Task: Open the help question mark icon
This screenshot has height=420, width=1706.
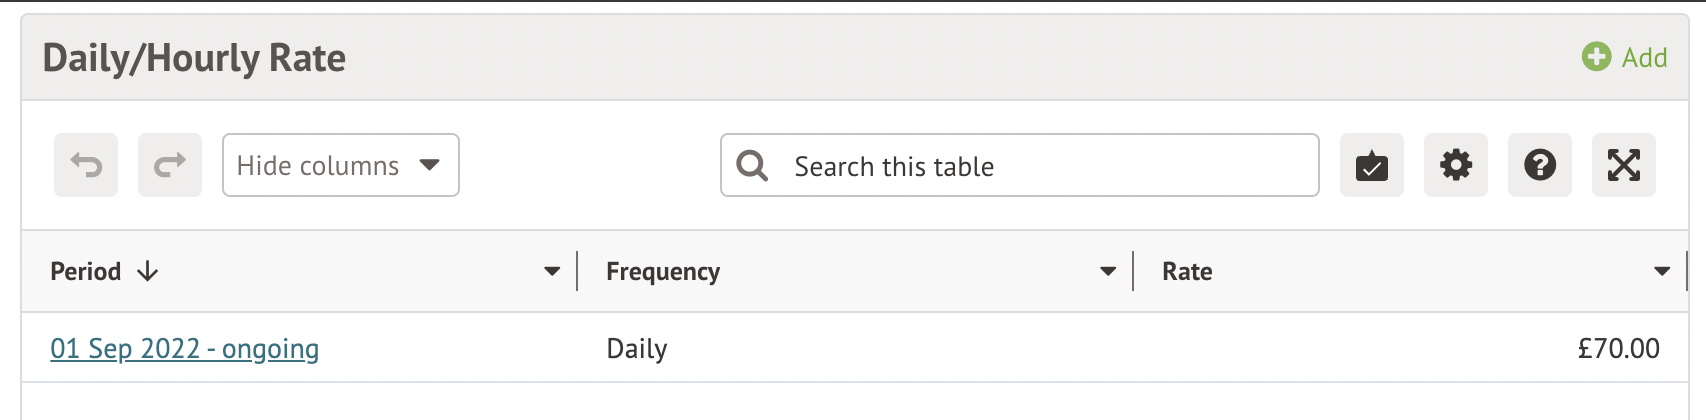Action: pyautogui.click(x=1539, y=165)
